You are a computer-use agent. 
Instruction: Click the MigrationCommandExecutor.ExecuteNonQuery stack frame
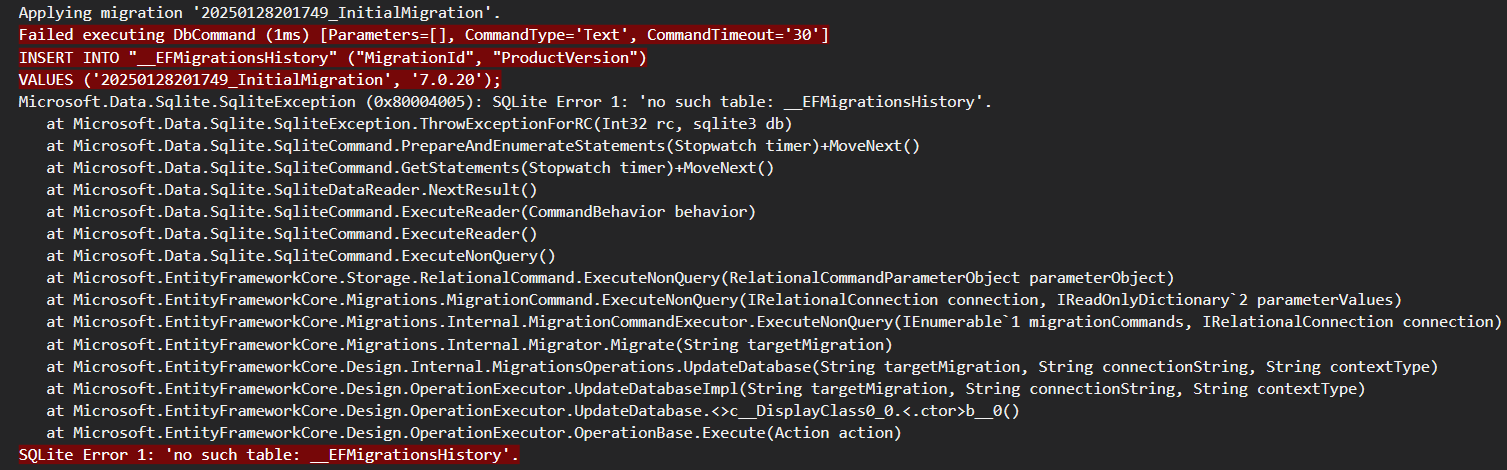[x=774, y=322]
